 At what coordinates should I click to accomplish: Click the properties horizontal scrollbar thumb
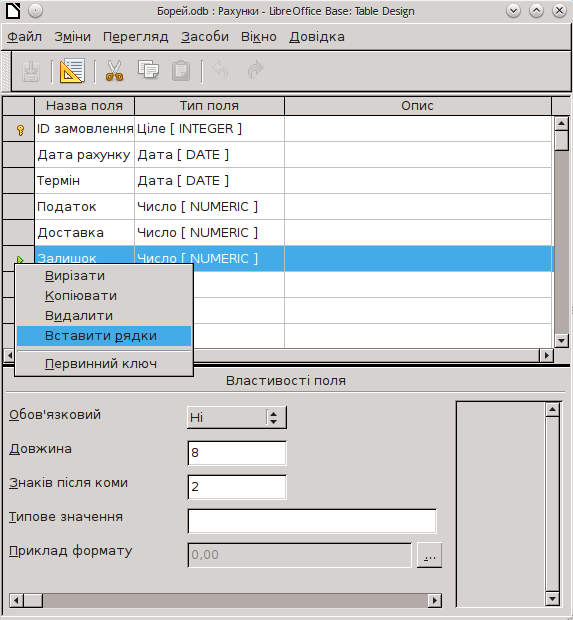coord(33,601)
